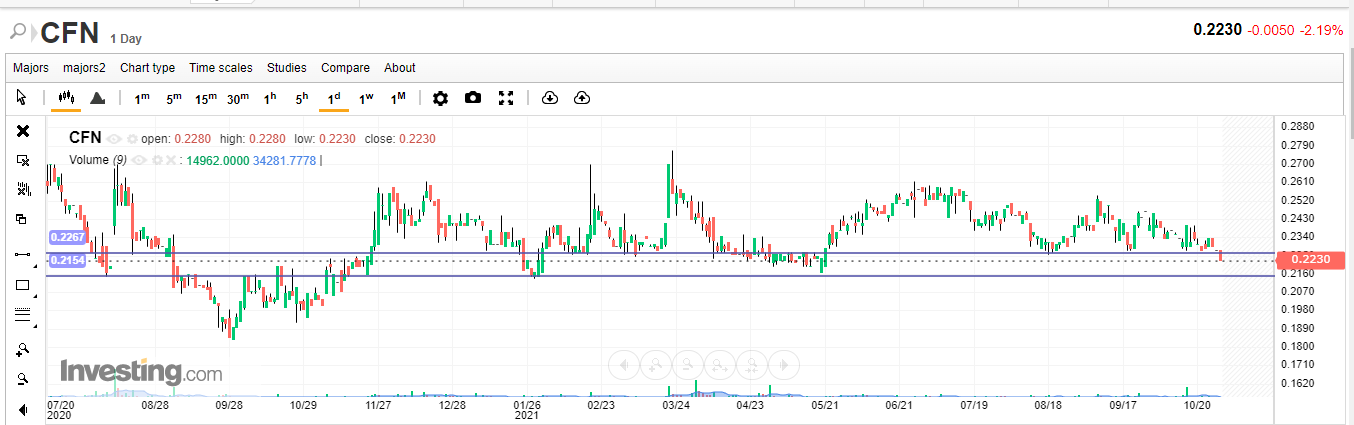
Task: Switch to the area chart type icon
Action: [x=97, y=98]
